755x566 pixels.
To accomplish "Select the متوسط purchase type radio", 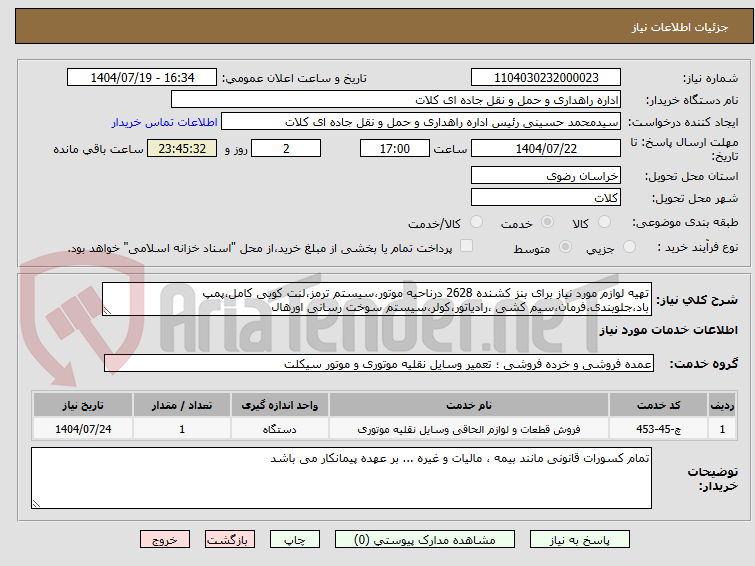I will point(565,247).
